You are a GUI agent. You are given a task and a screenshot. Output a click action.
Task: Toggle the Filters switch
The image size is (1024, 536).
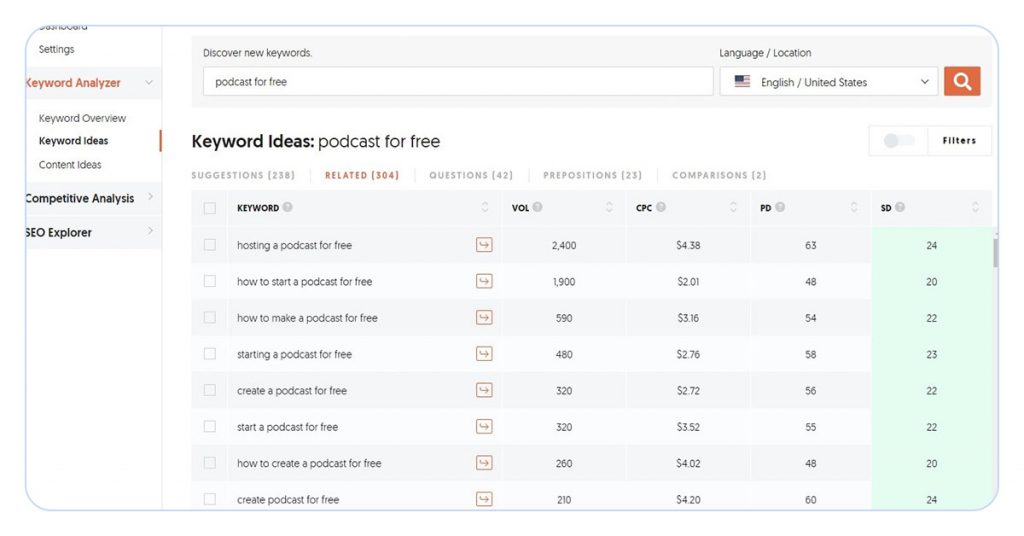click(x=899, y=140)
